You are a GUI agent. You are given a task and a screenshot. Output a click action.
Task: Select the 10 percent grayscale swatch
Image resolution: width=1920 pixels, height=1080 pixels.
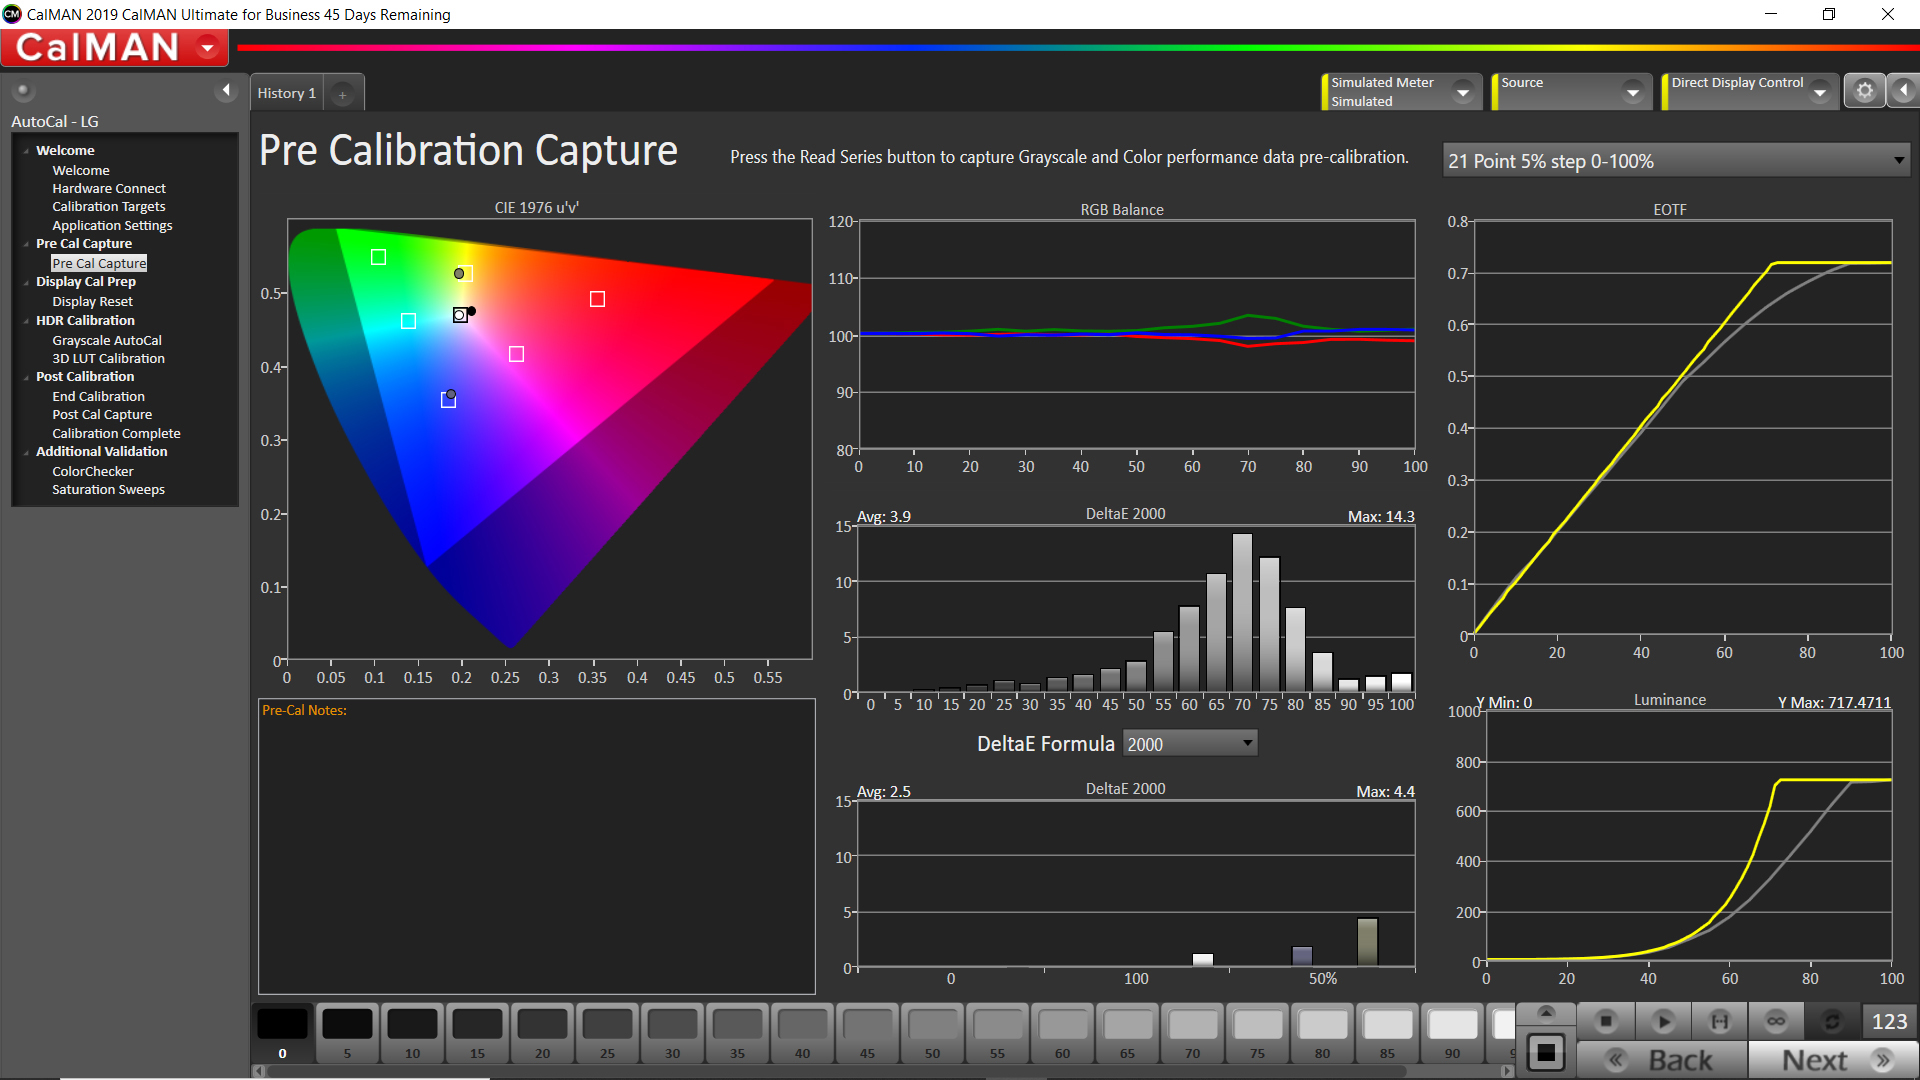[412, 1031]
